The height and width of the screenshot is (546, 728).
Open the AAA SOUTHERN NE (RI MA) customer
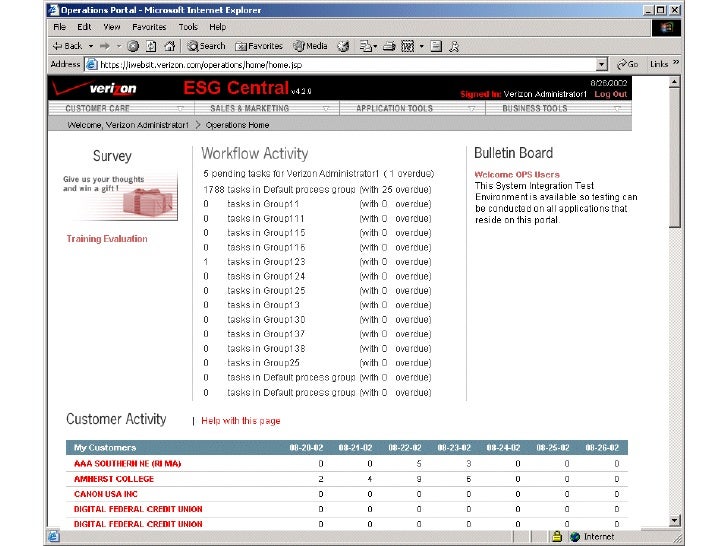pos(128,463)
